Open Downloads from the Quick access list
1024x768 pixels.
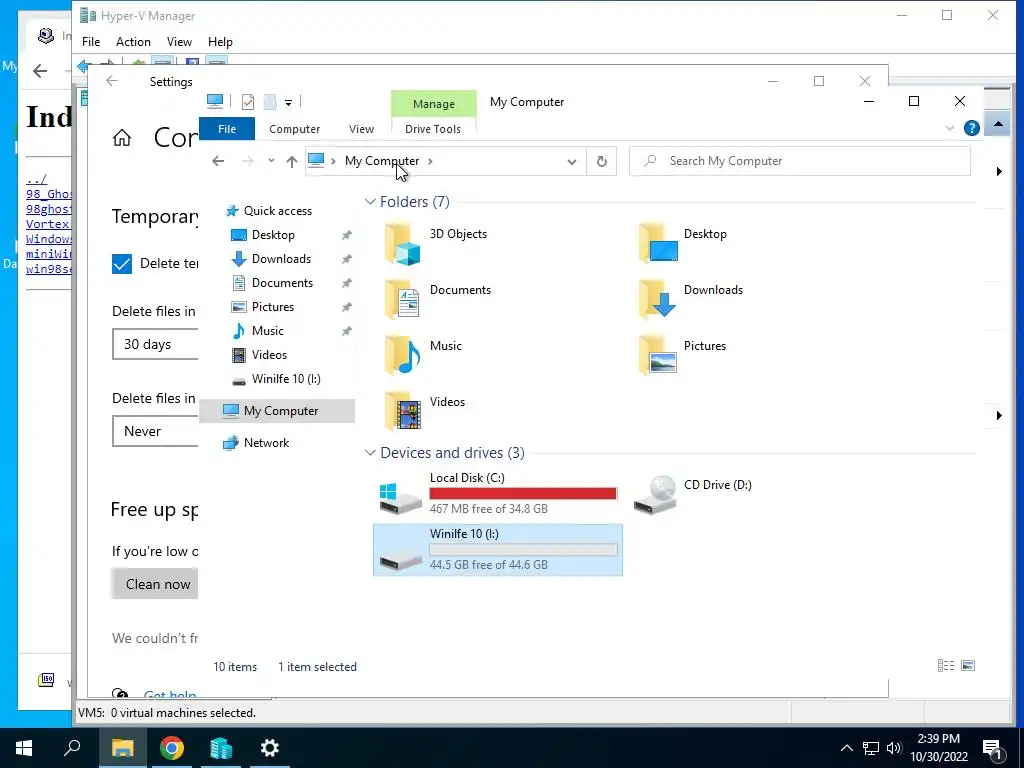click(x=281, y=259)
